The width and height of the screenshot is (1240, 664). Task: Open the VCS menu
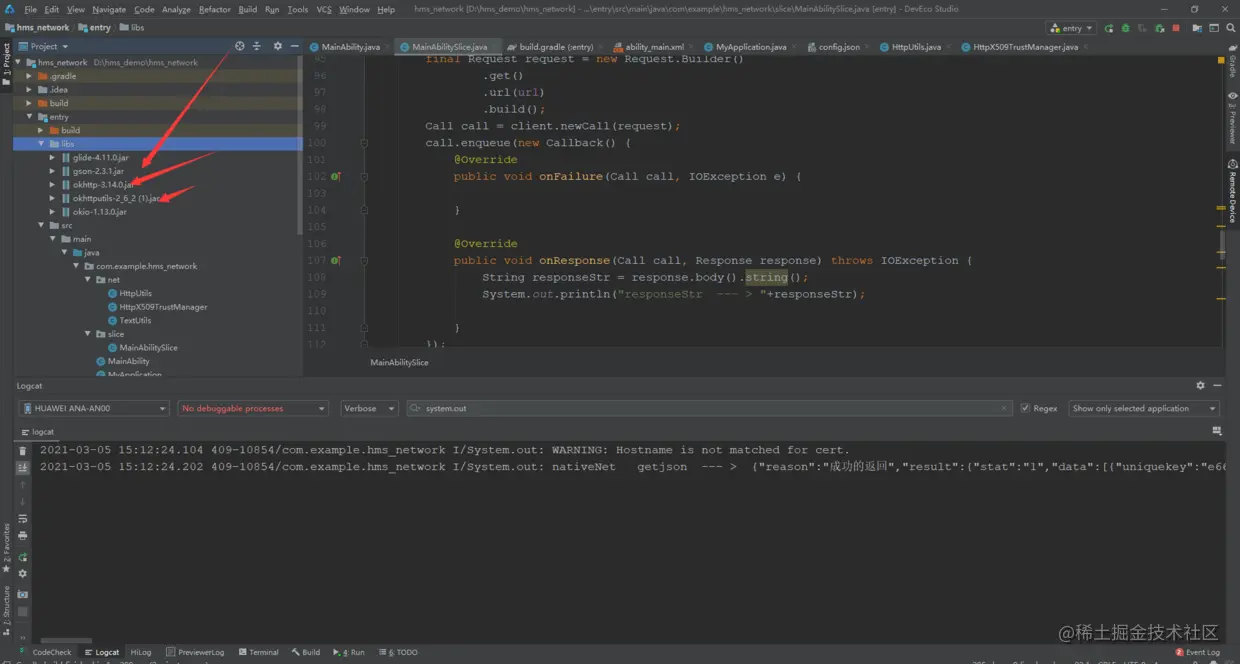point(324,9)
